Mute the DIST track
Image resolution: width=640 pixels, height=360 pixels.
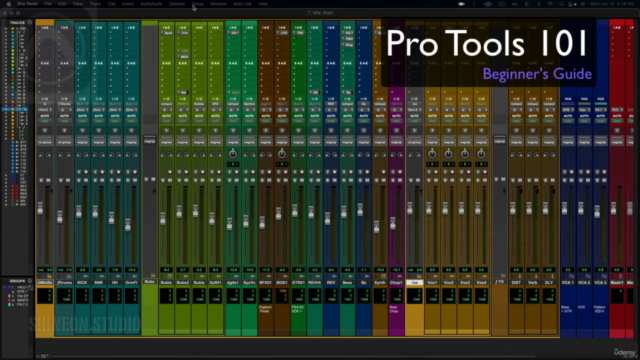click(x=520, y=180)
